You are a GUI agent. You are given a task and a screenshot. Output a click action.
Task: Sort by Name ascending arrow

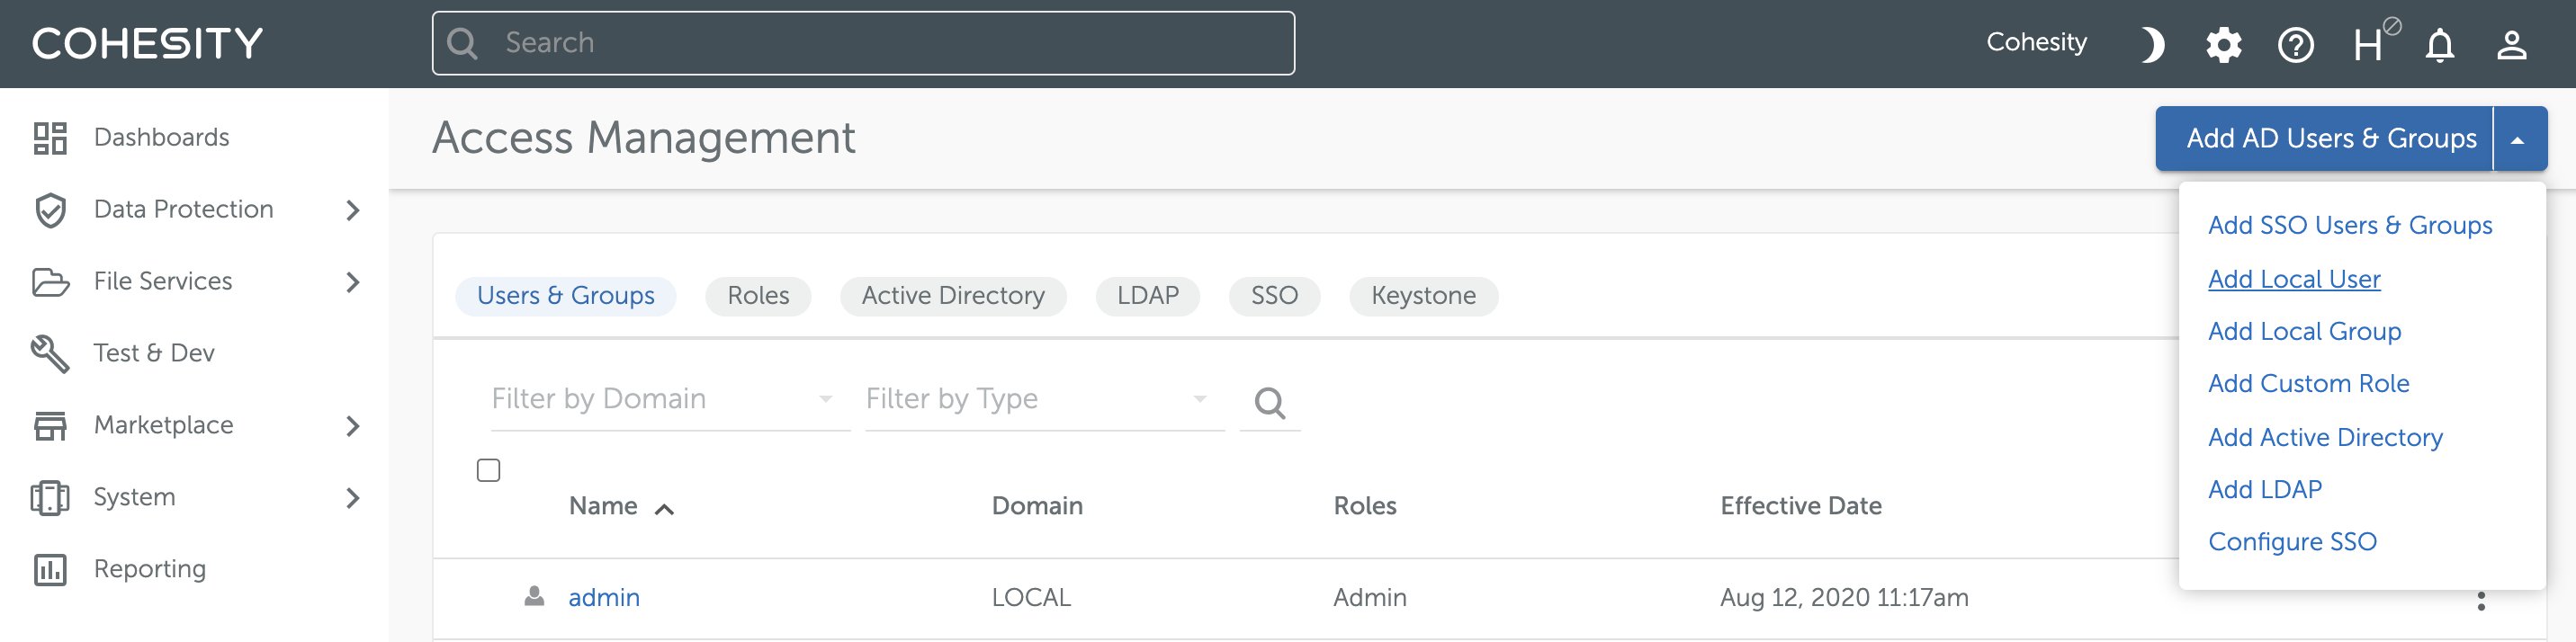pos(664,509)
